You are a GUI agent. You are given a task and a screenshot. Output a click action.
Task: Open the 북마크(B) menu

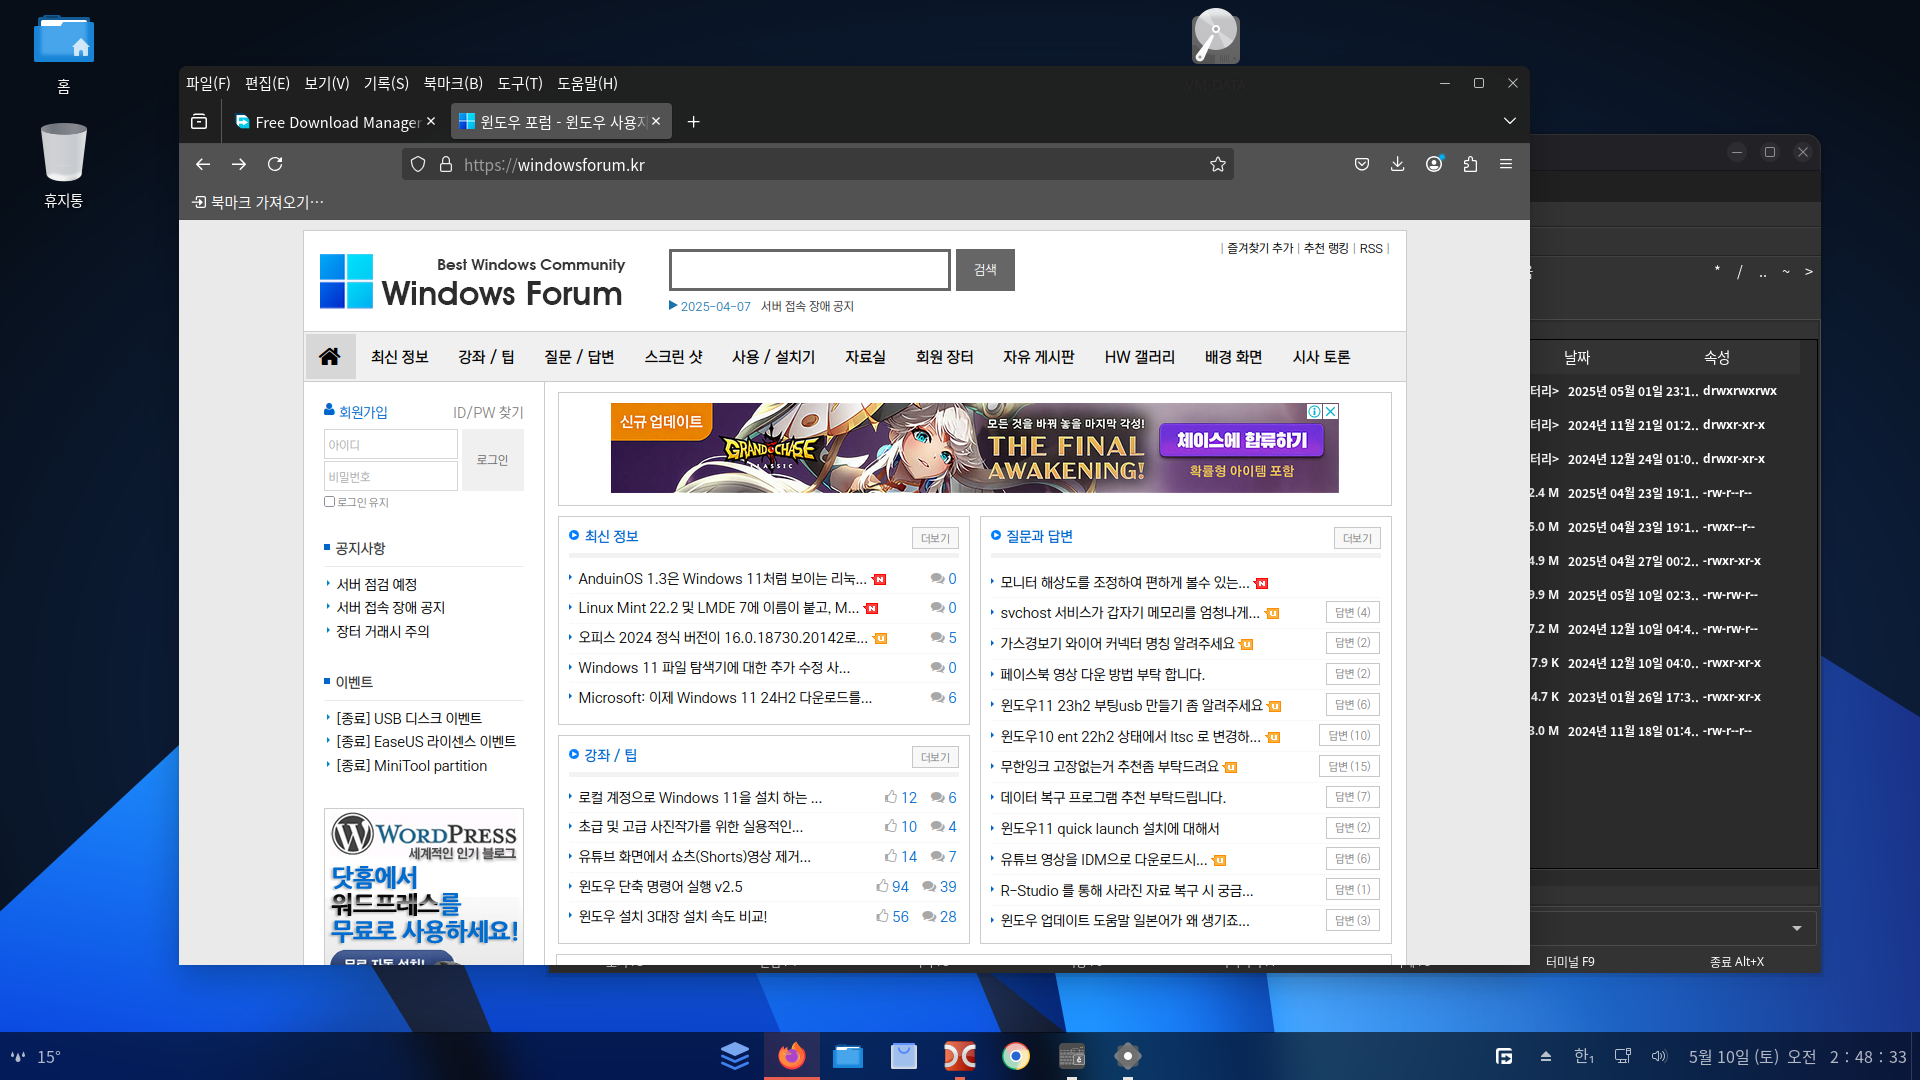[x=452, y=83]
